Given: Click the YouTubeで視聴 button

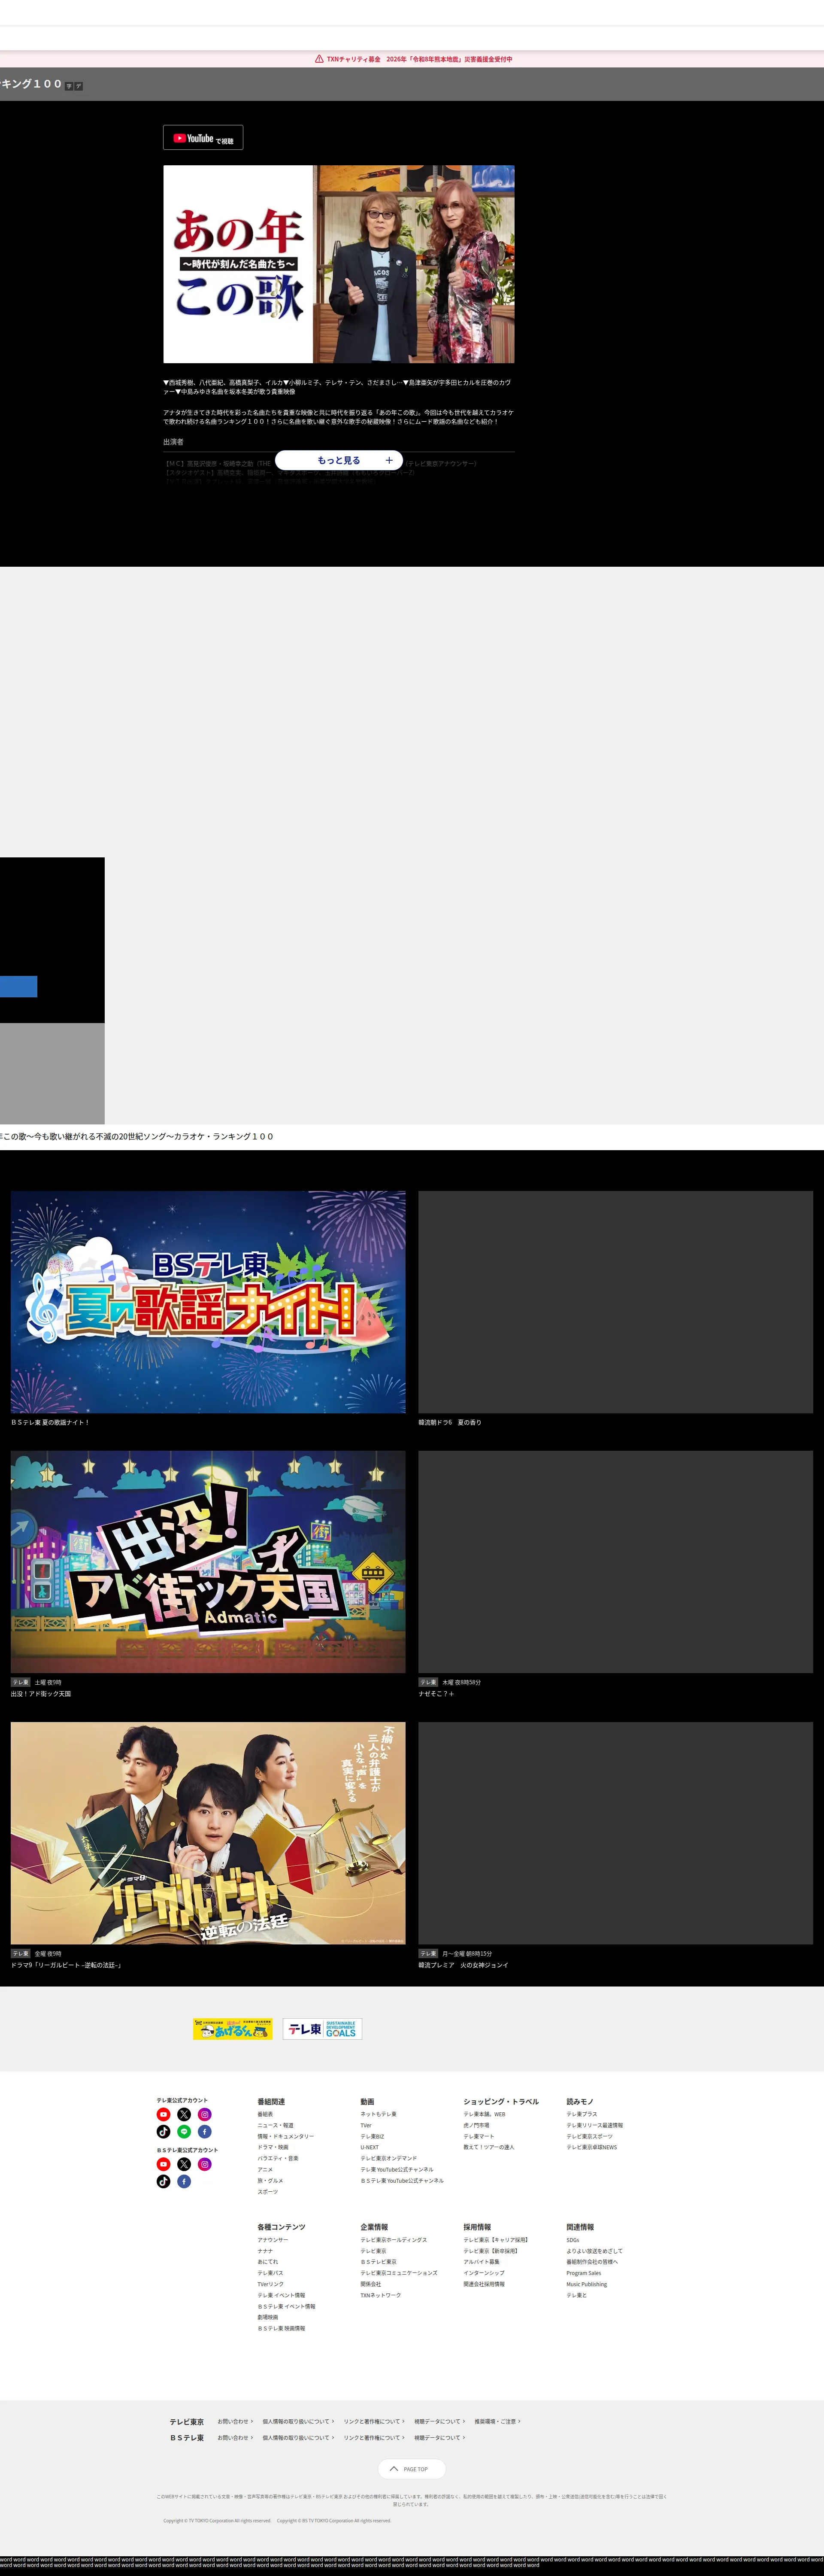Looking at the screenshot, I should click(203, 138).
